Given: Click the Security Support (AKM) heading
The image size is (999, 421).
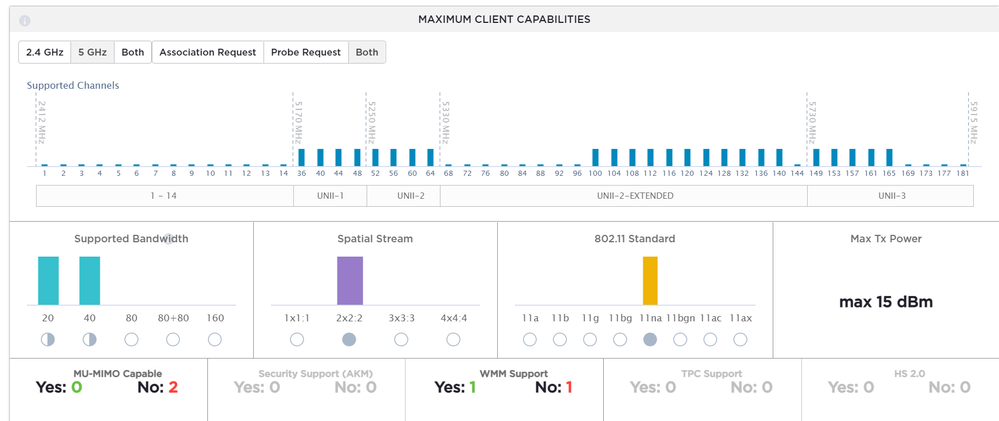Looking at the screenshot, I should [315, 374].
